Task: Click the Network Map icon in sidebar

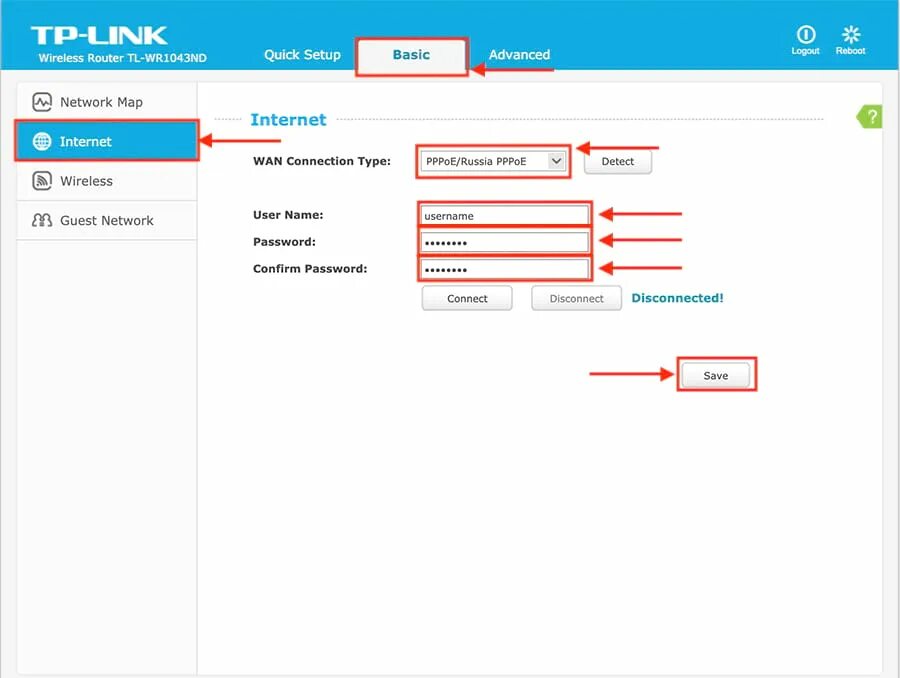Action: tap(42, 102)
